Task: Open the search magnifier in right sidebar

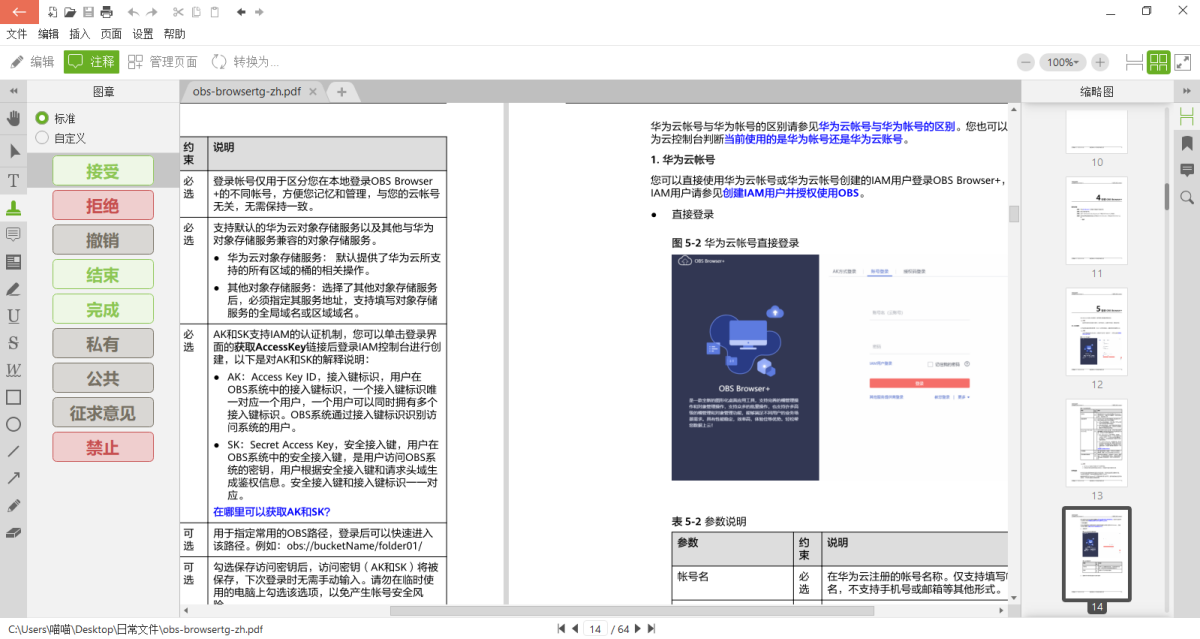Action: tap(1187, 197)
